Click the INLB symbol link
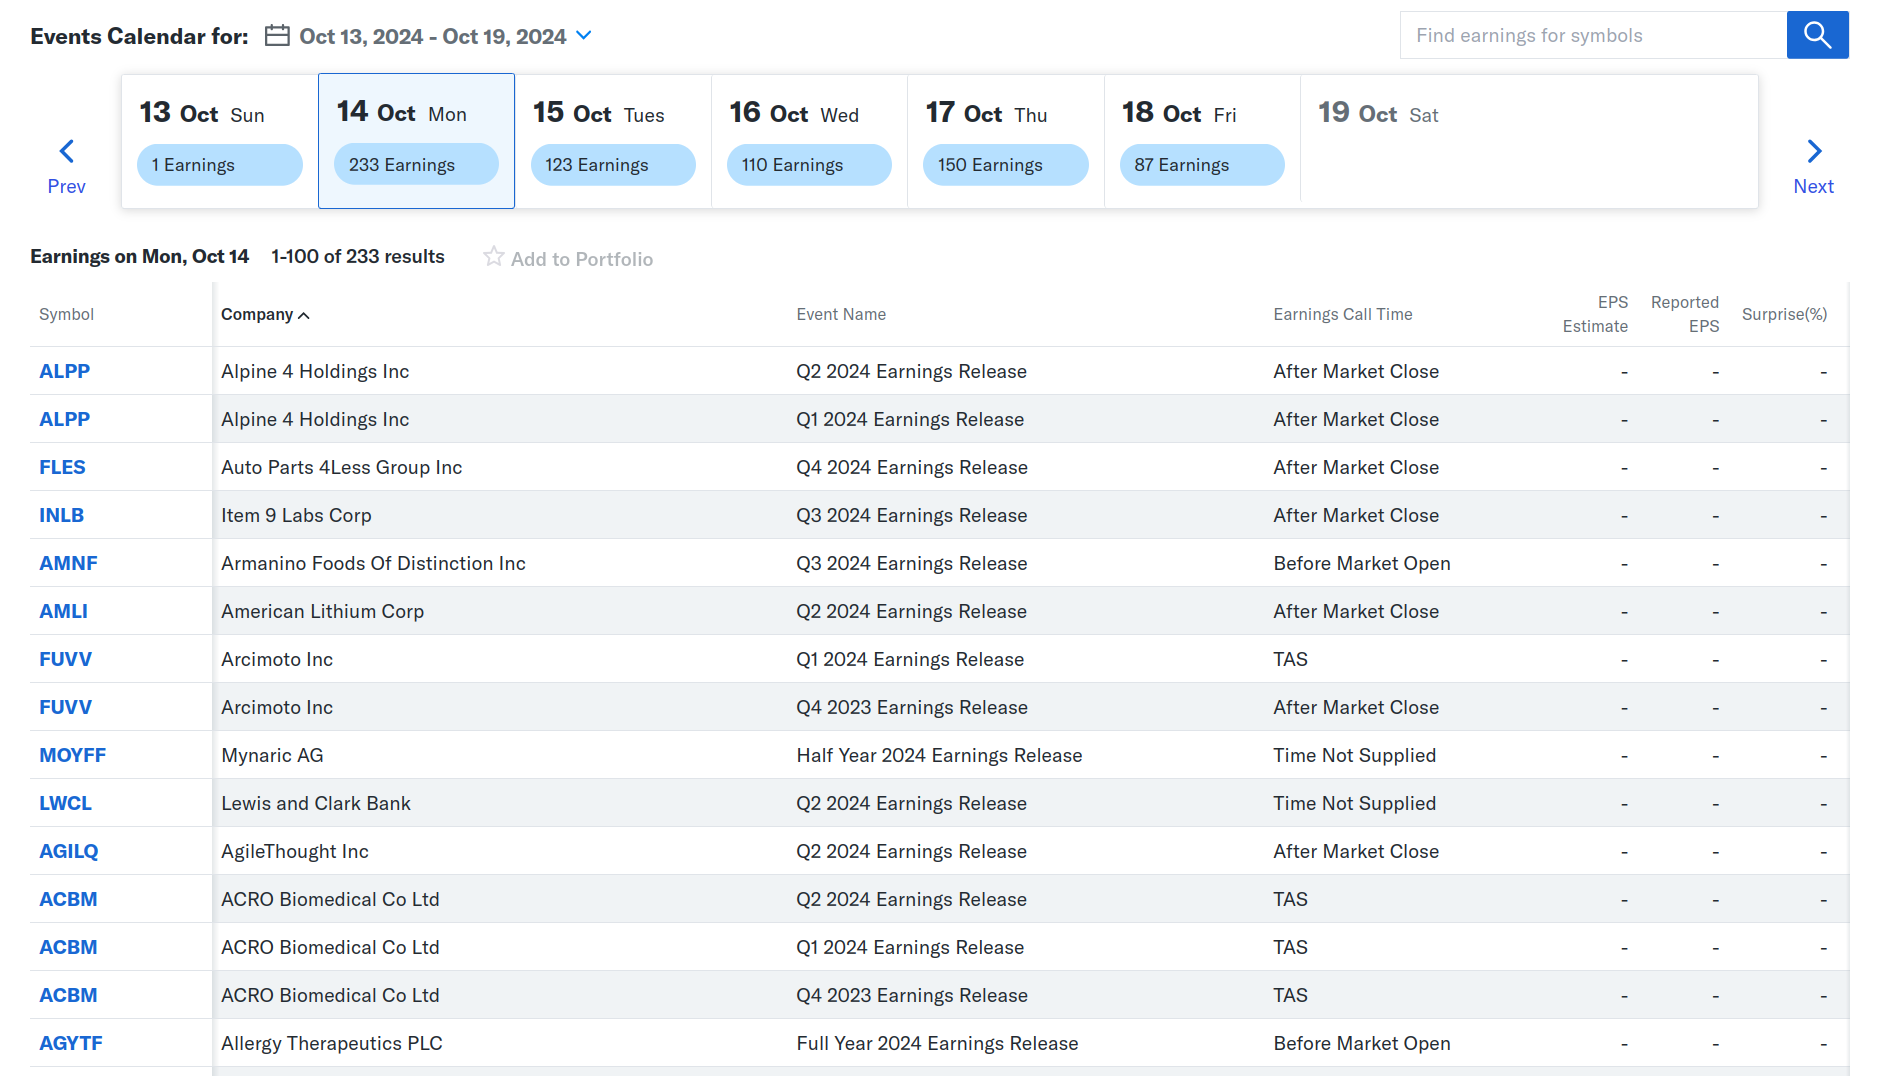1880x1076 pixels. pos(61,515)
